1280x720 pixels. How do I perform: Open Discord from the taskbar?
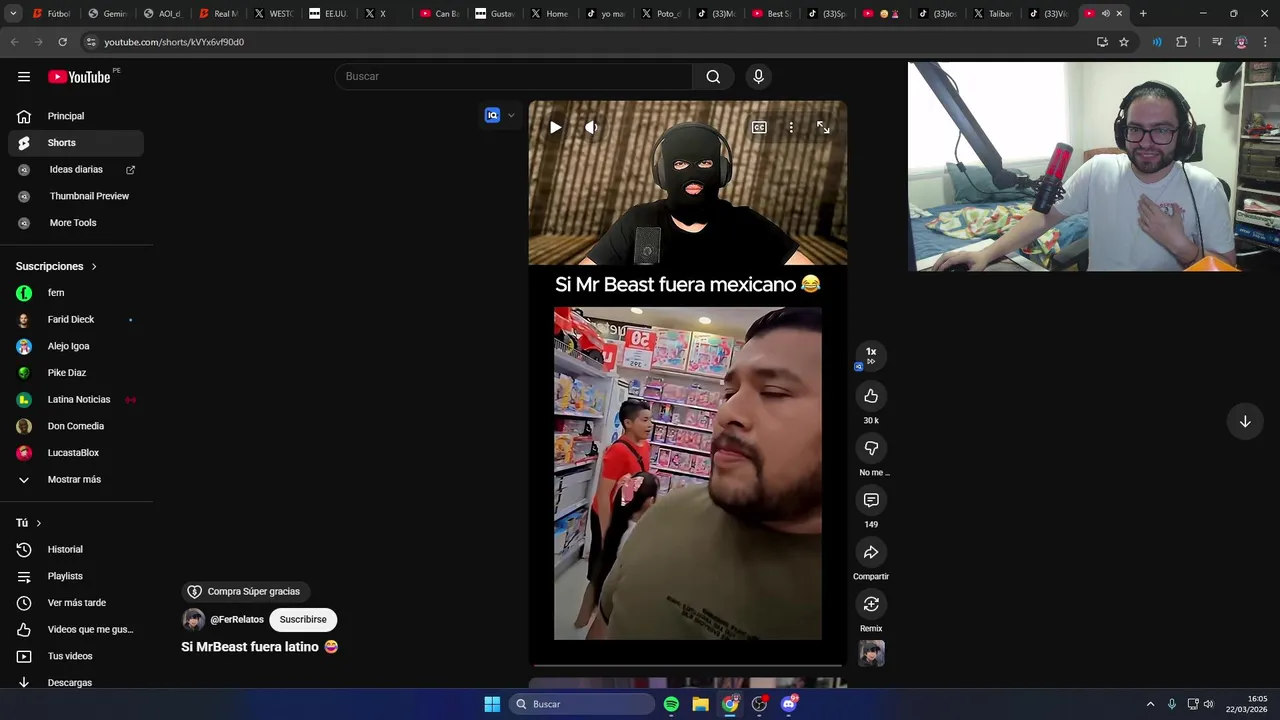pos(789,704)
